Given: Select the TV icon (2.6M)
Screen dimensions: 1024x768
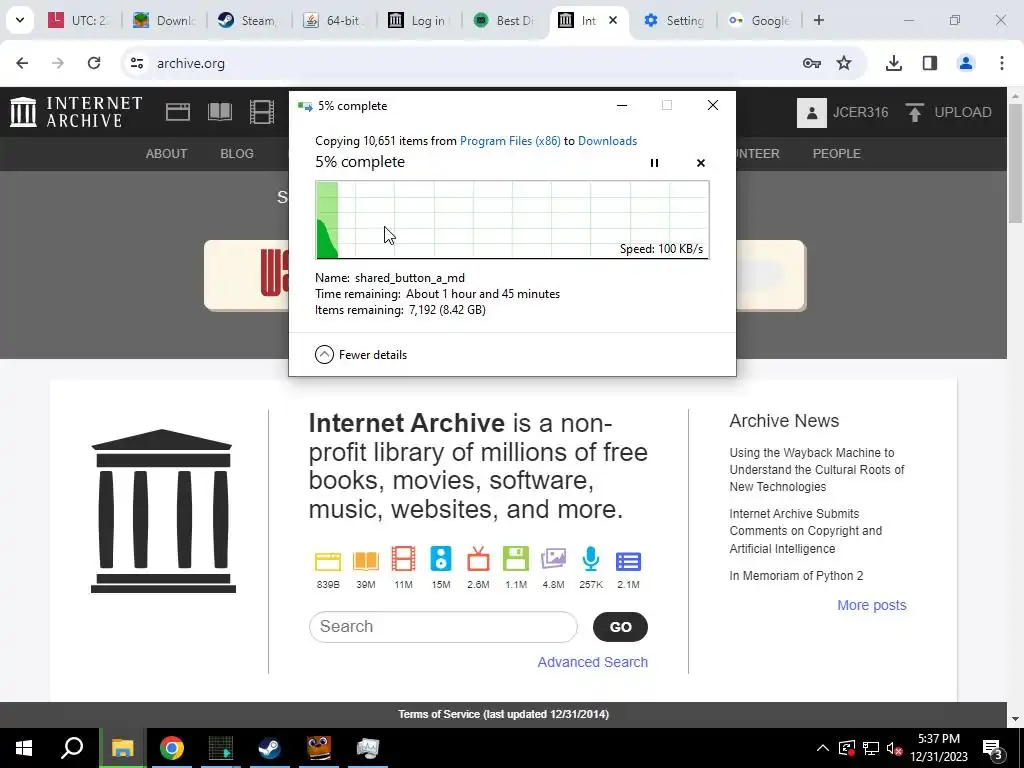Looking at the screenshot, I should 478,560.
